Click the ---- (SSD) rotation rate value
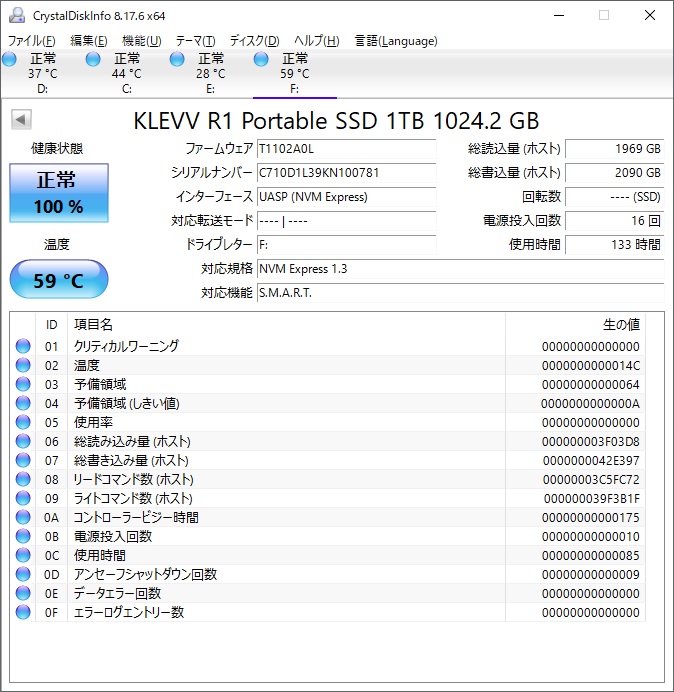Image resolution: width=674 pixels, height=692 pixels. click(614, 197)
